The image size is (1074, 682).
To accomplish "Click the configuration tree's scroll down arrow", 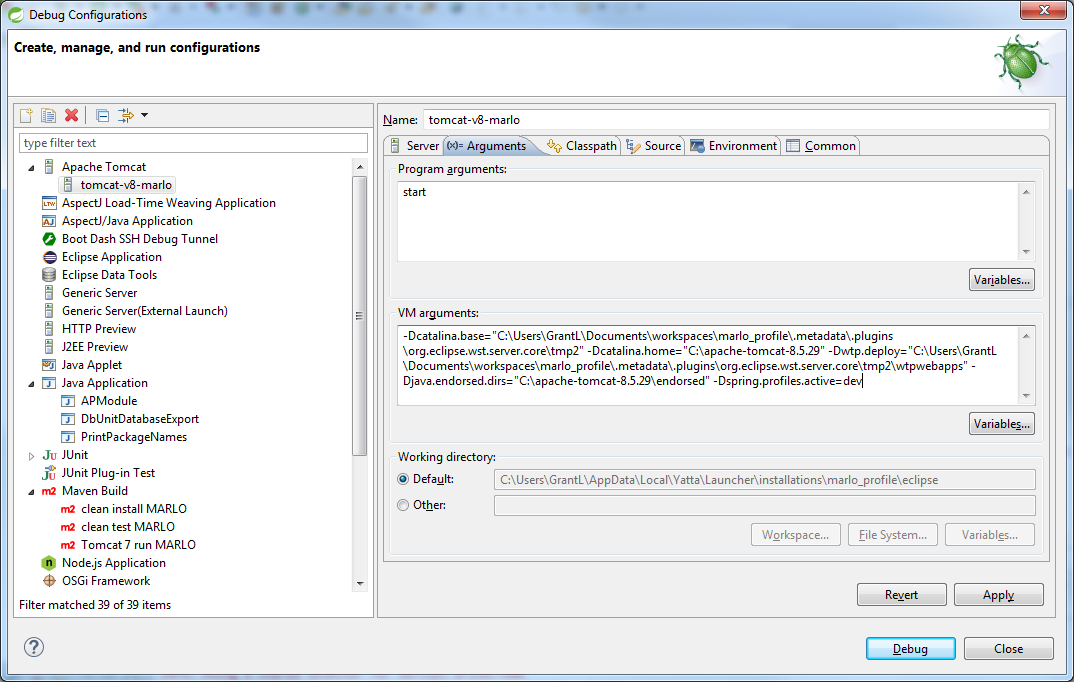I will [360, 584].
